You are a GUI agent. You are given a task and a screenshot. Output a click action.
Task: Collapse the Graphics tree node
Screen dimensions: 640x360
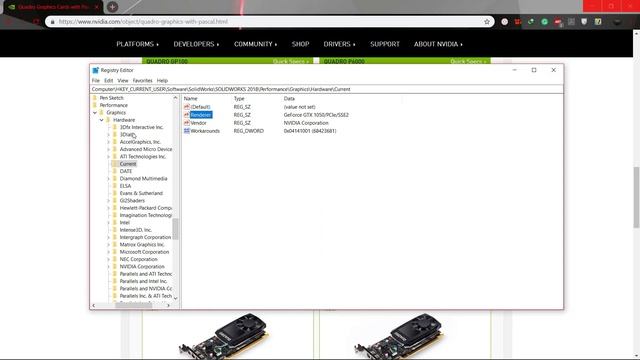[95, 113]
